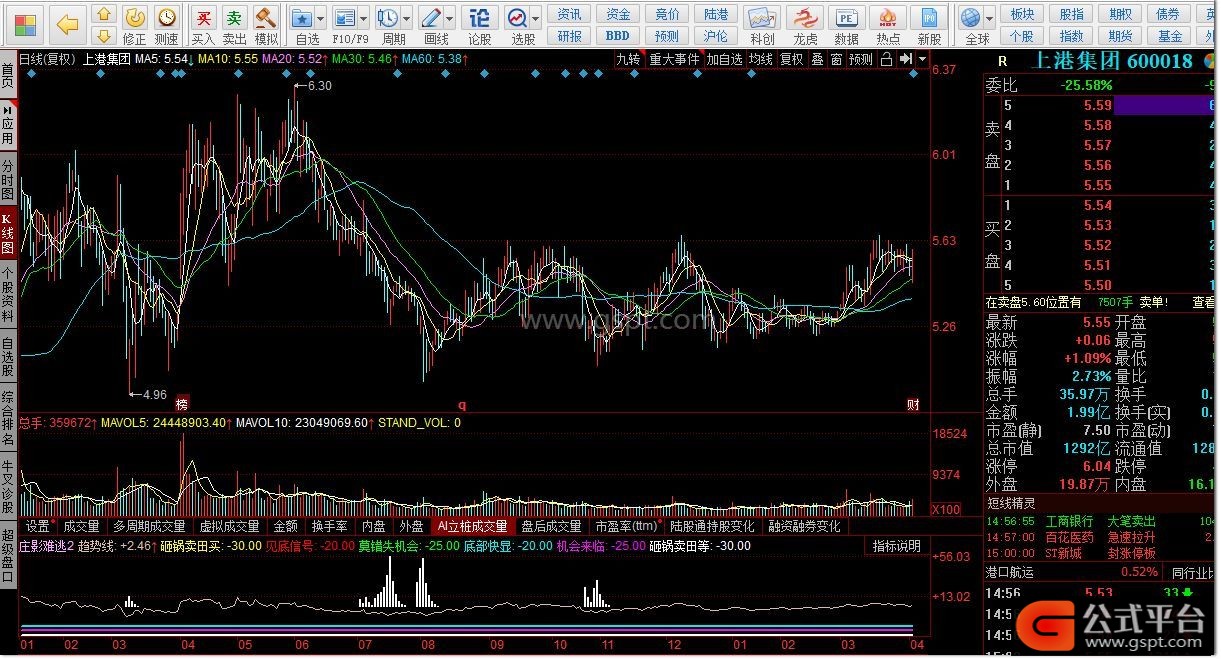The width and height of the screenshot is (1221, 659).
Task: Expand the 全球 globe dropdown arrow
Action: [x=989, y=19]
